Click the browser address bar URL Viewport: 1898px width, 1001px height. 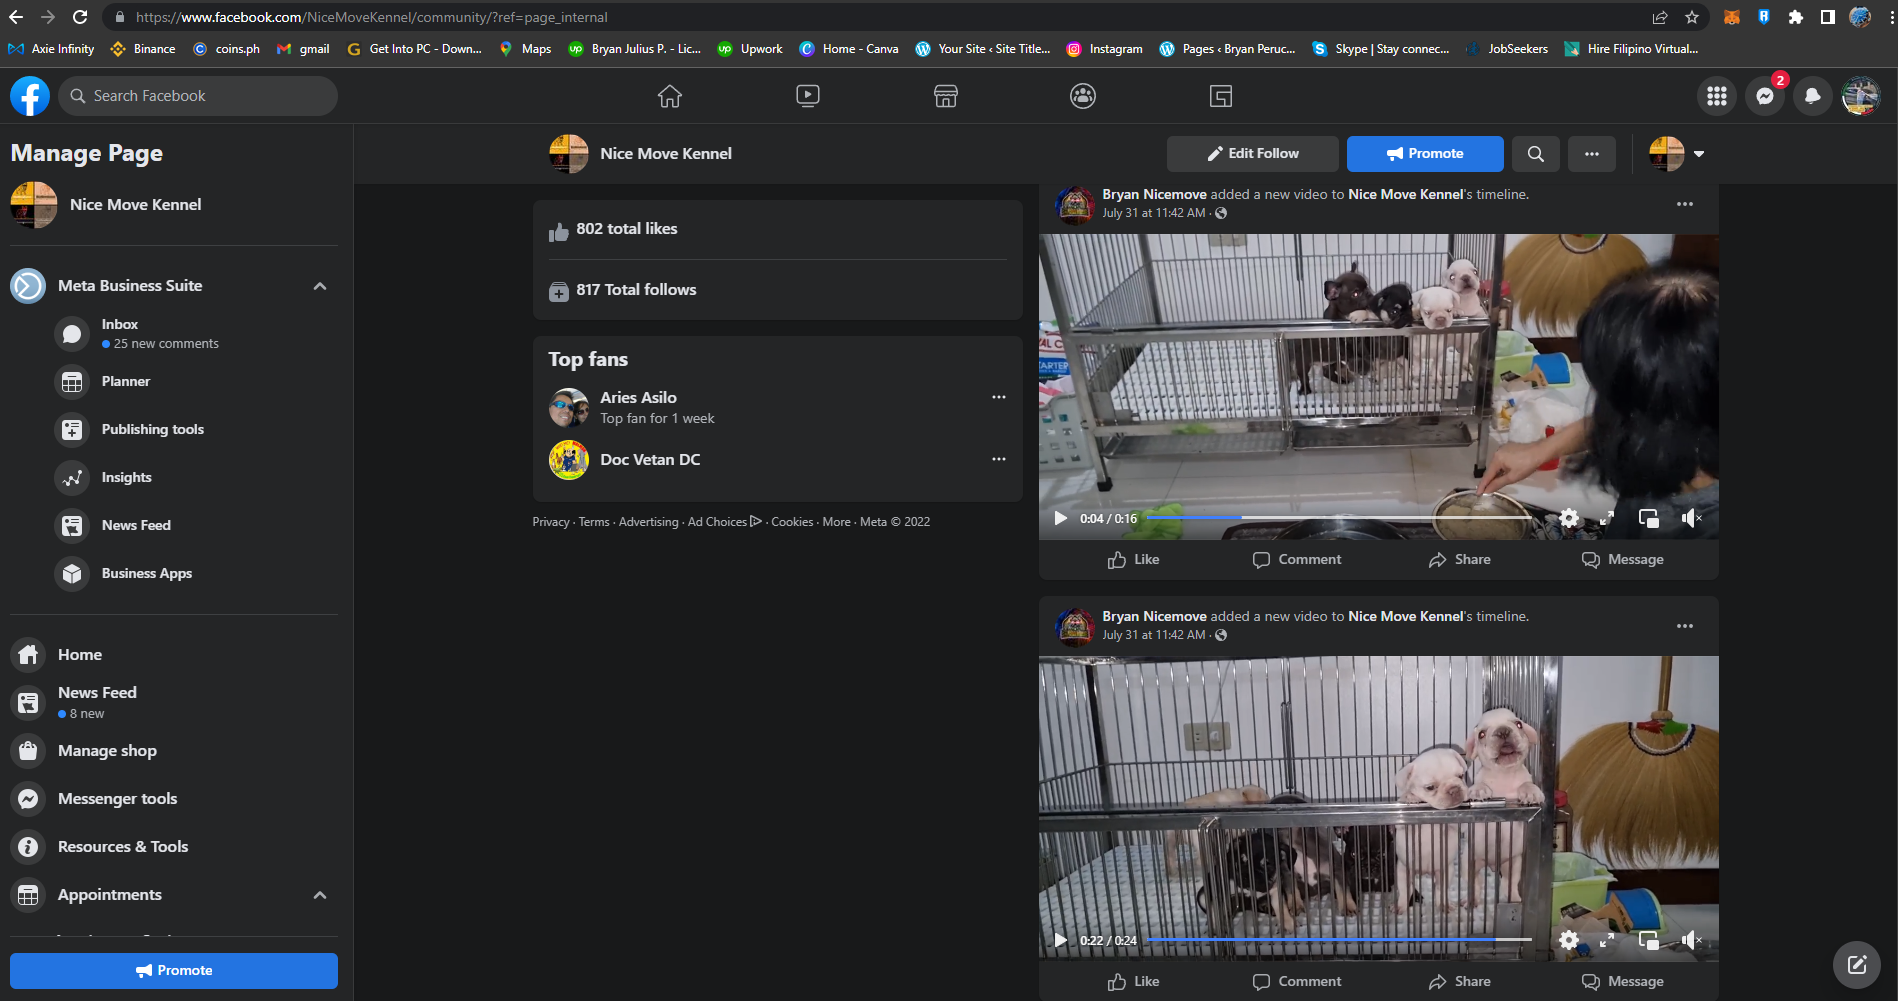pos(372,17)
